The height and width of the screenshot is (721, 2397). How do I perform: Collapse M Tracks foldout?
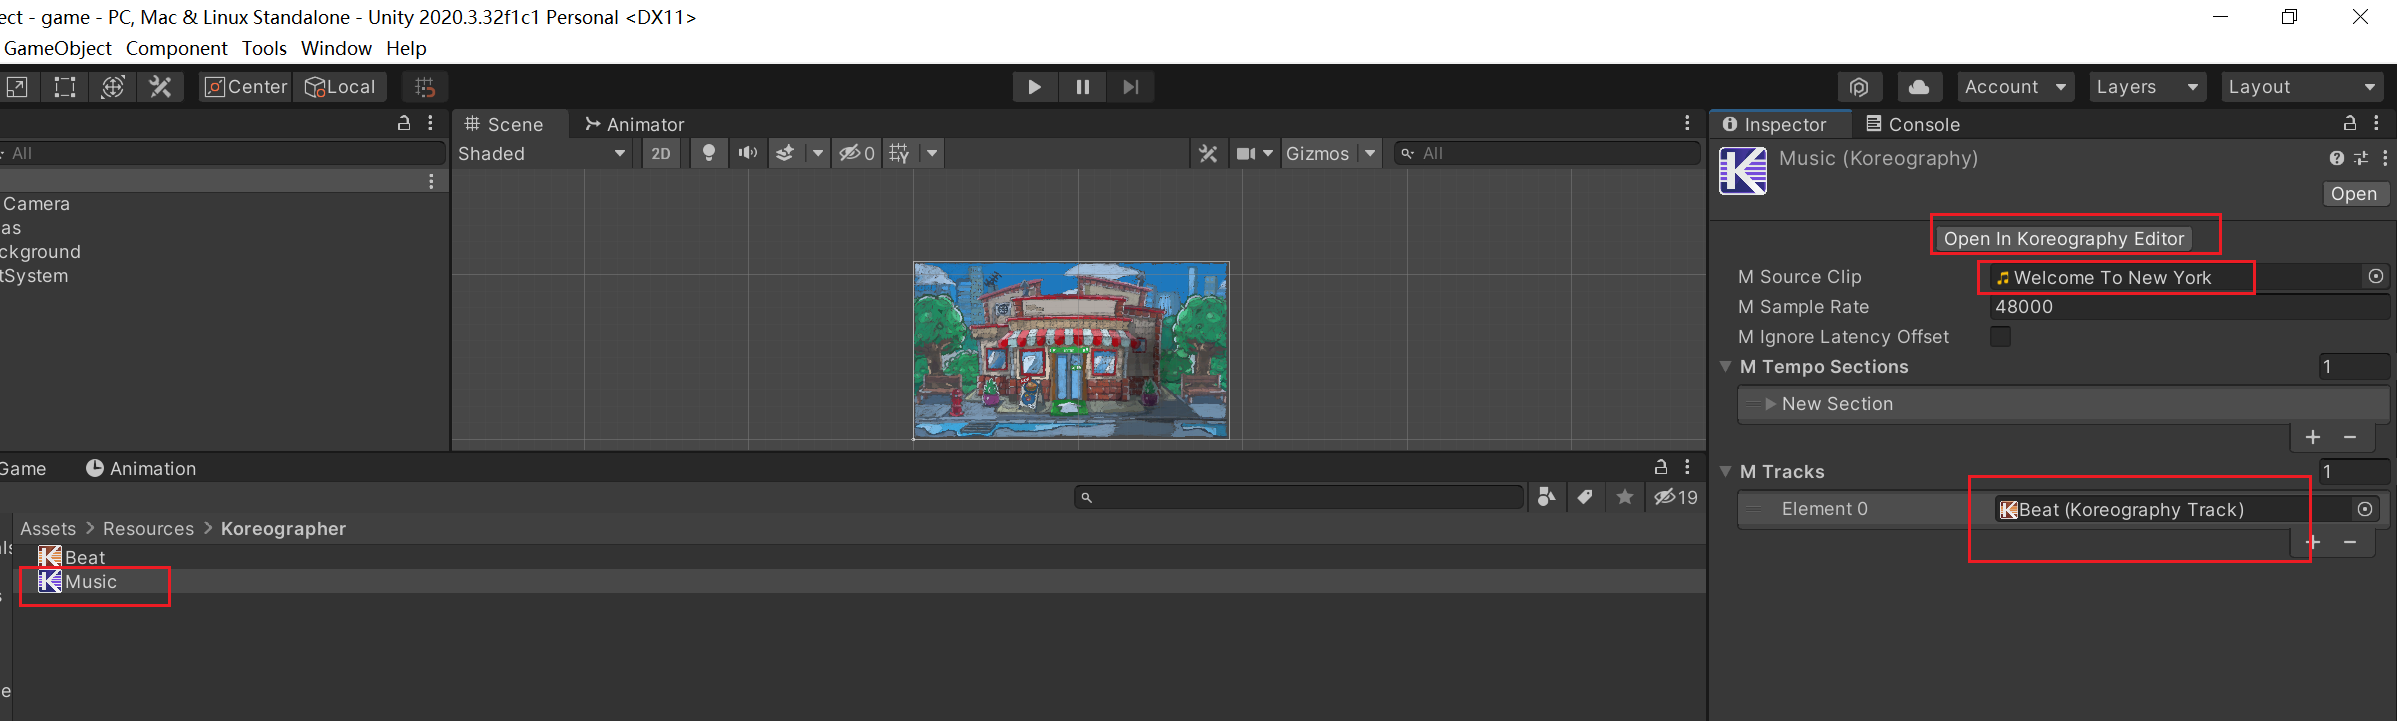1726,472
